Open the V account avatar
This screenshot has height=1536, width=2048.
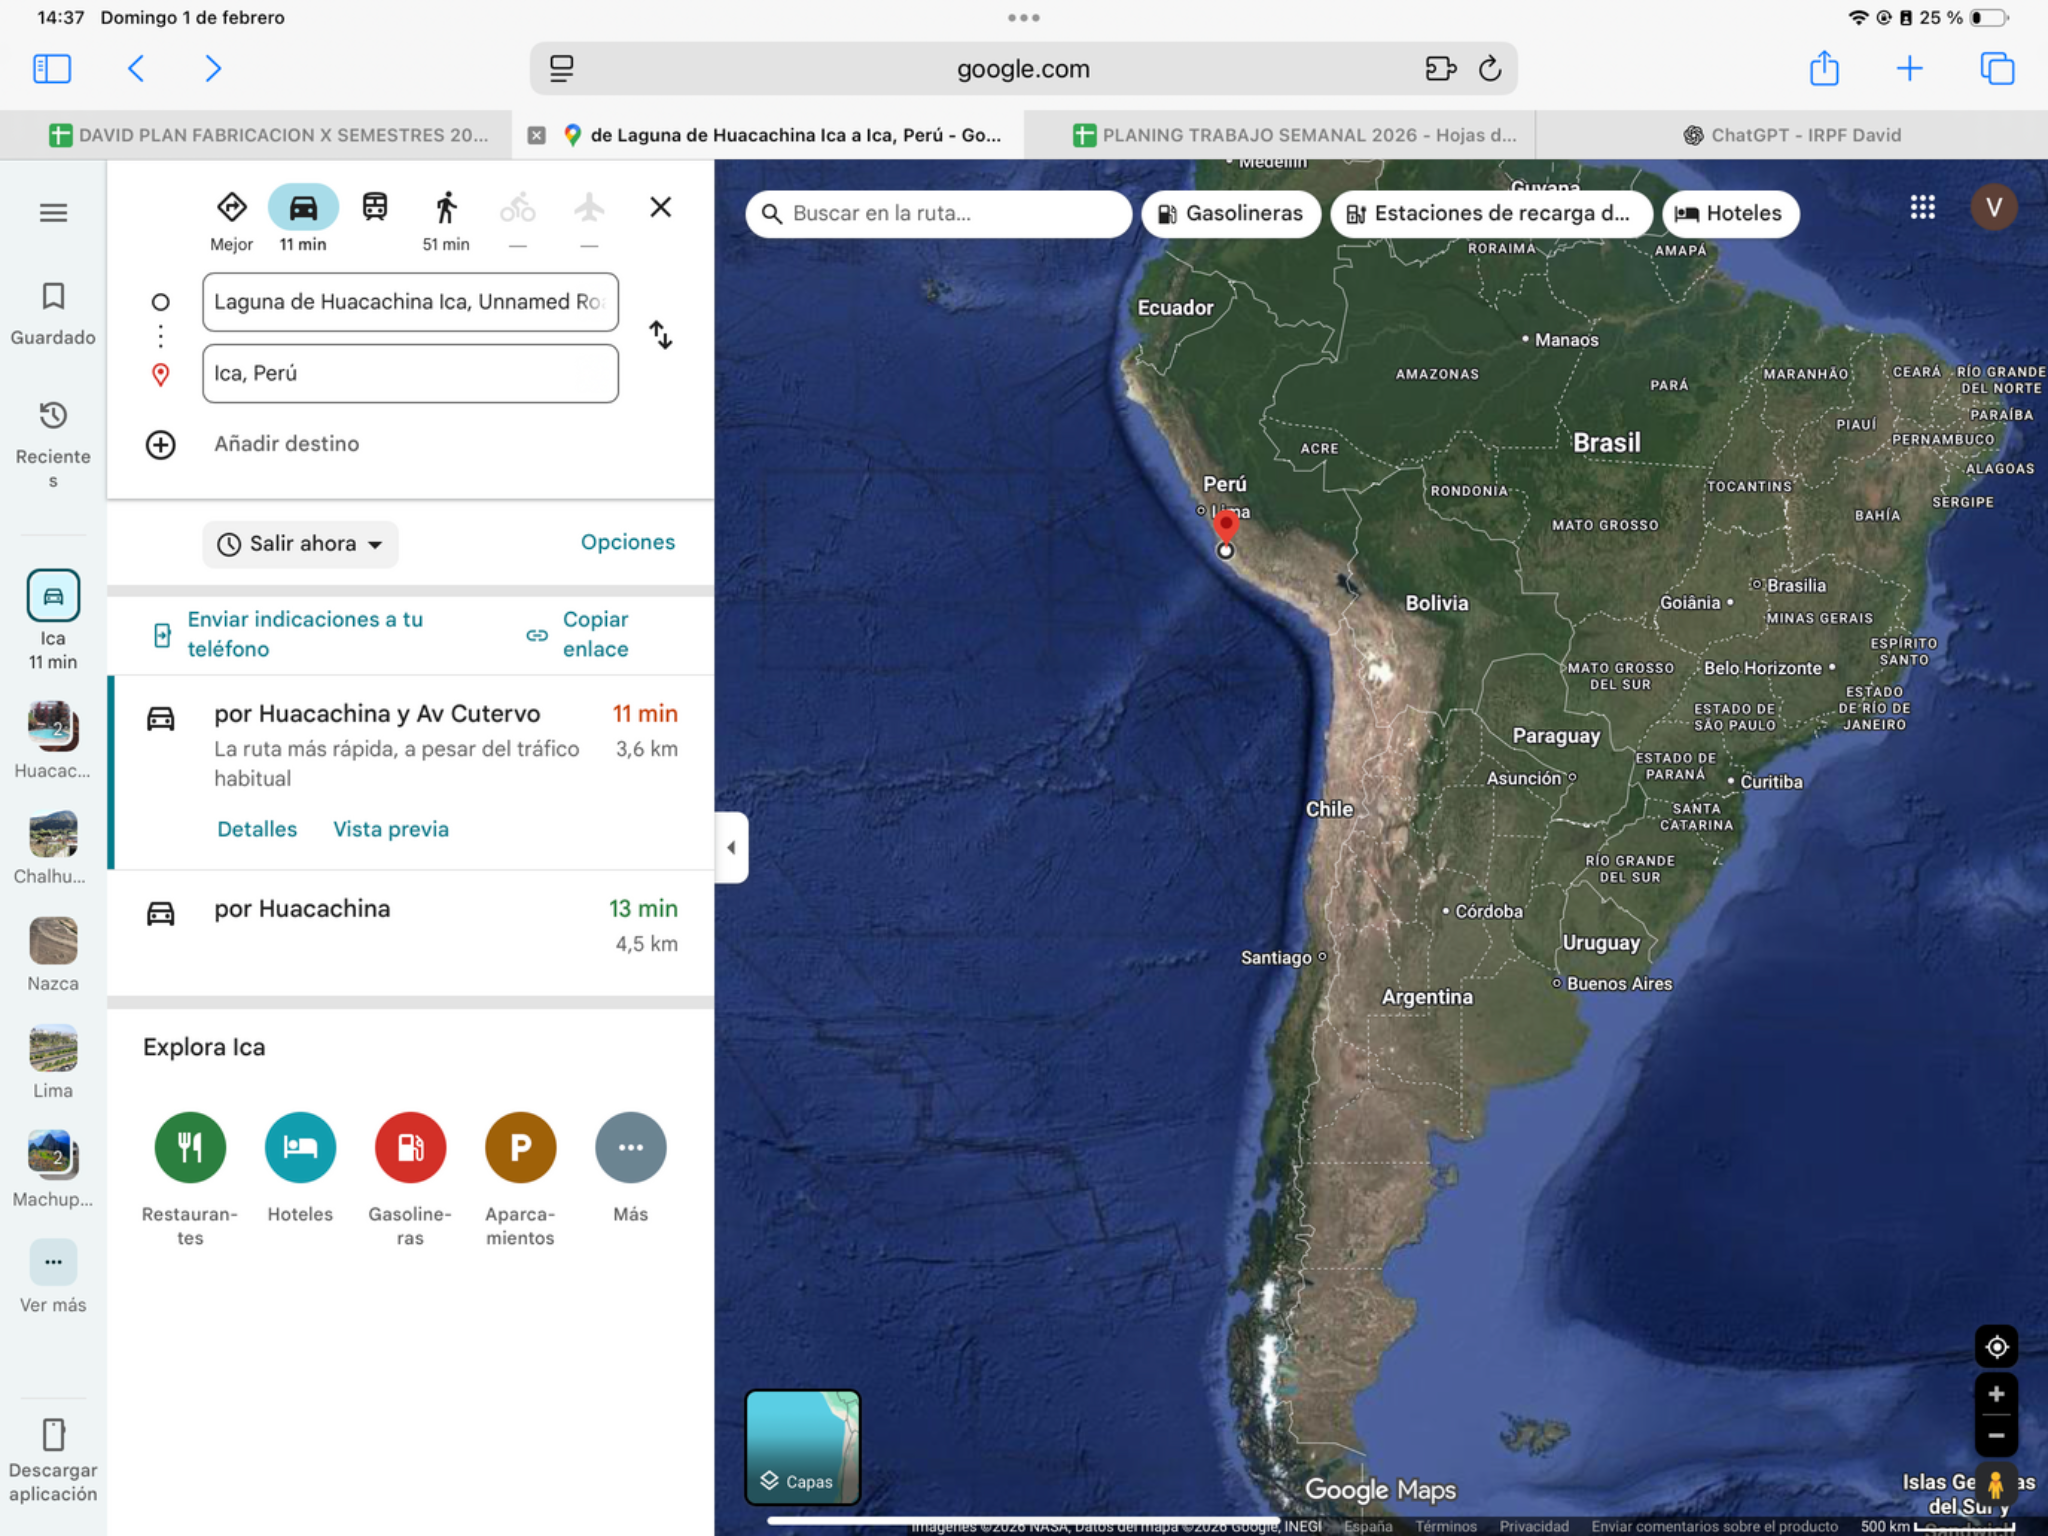pyautogui.click(x=1993, y=207)
